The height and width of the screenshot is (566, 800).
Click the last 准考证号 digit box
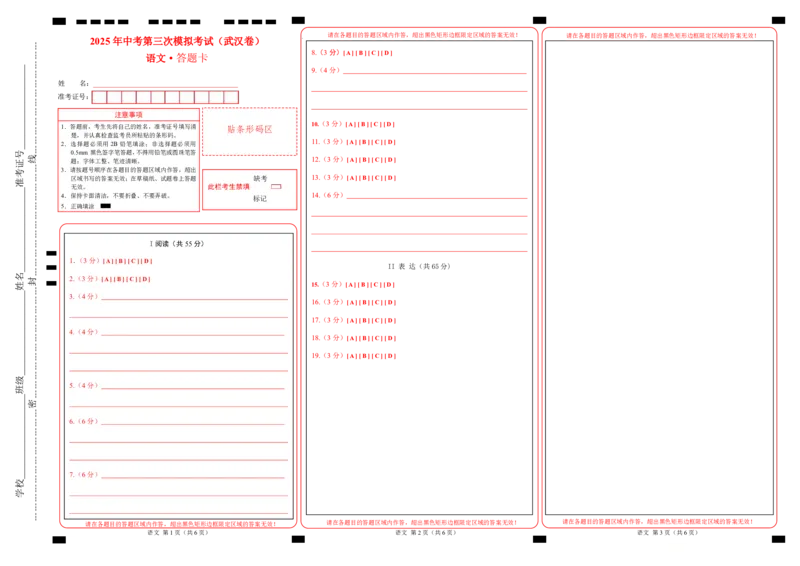point(231,97)
